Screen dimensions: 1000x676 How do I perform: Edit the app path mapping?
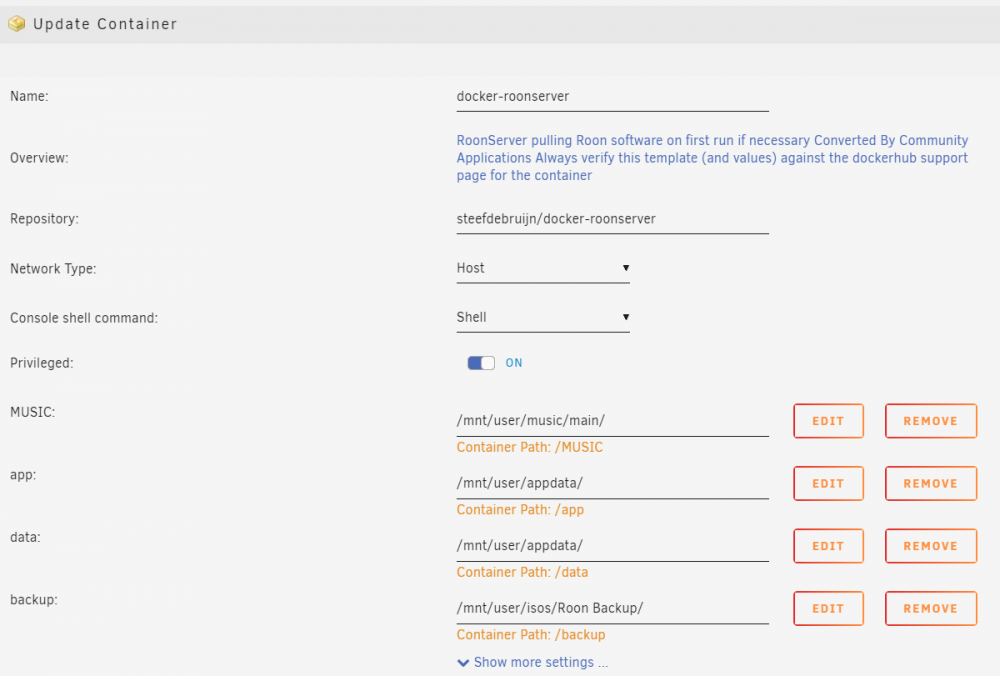(828, 483)
